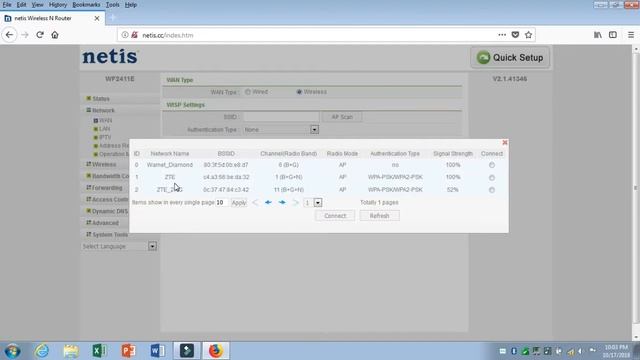Bookmark this page with the star
The height and width of the screenshot is (360, 640).
tap(529, 35)
